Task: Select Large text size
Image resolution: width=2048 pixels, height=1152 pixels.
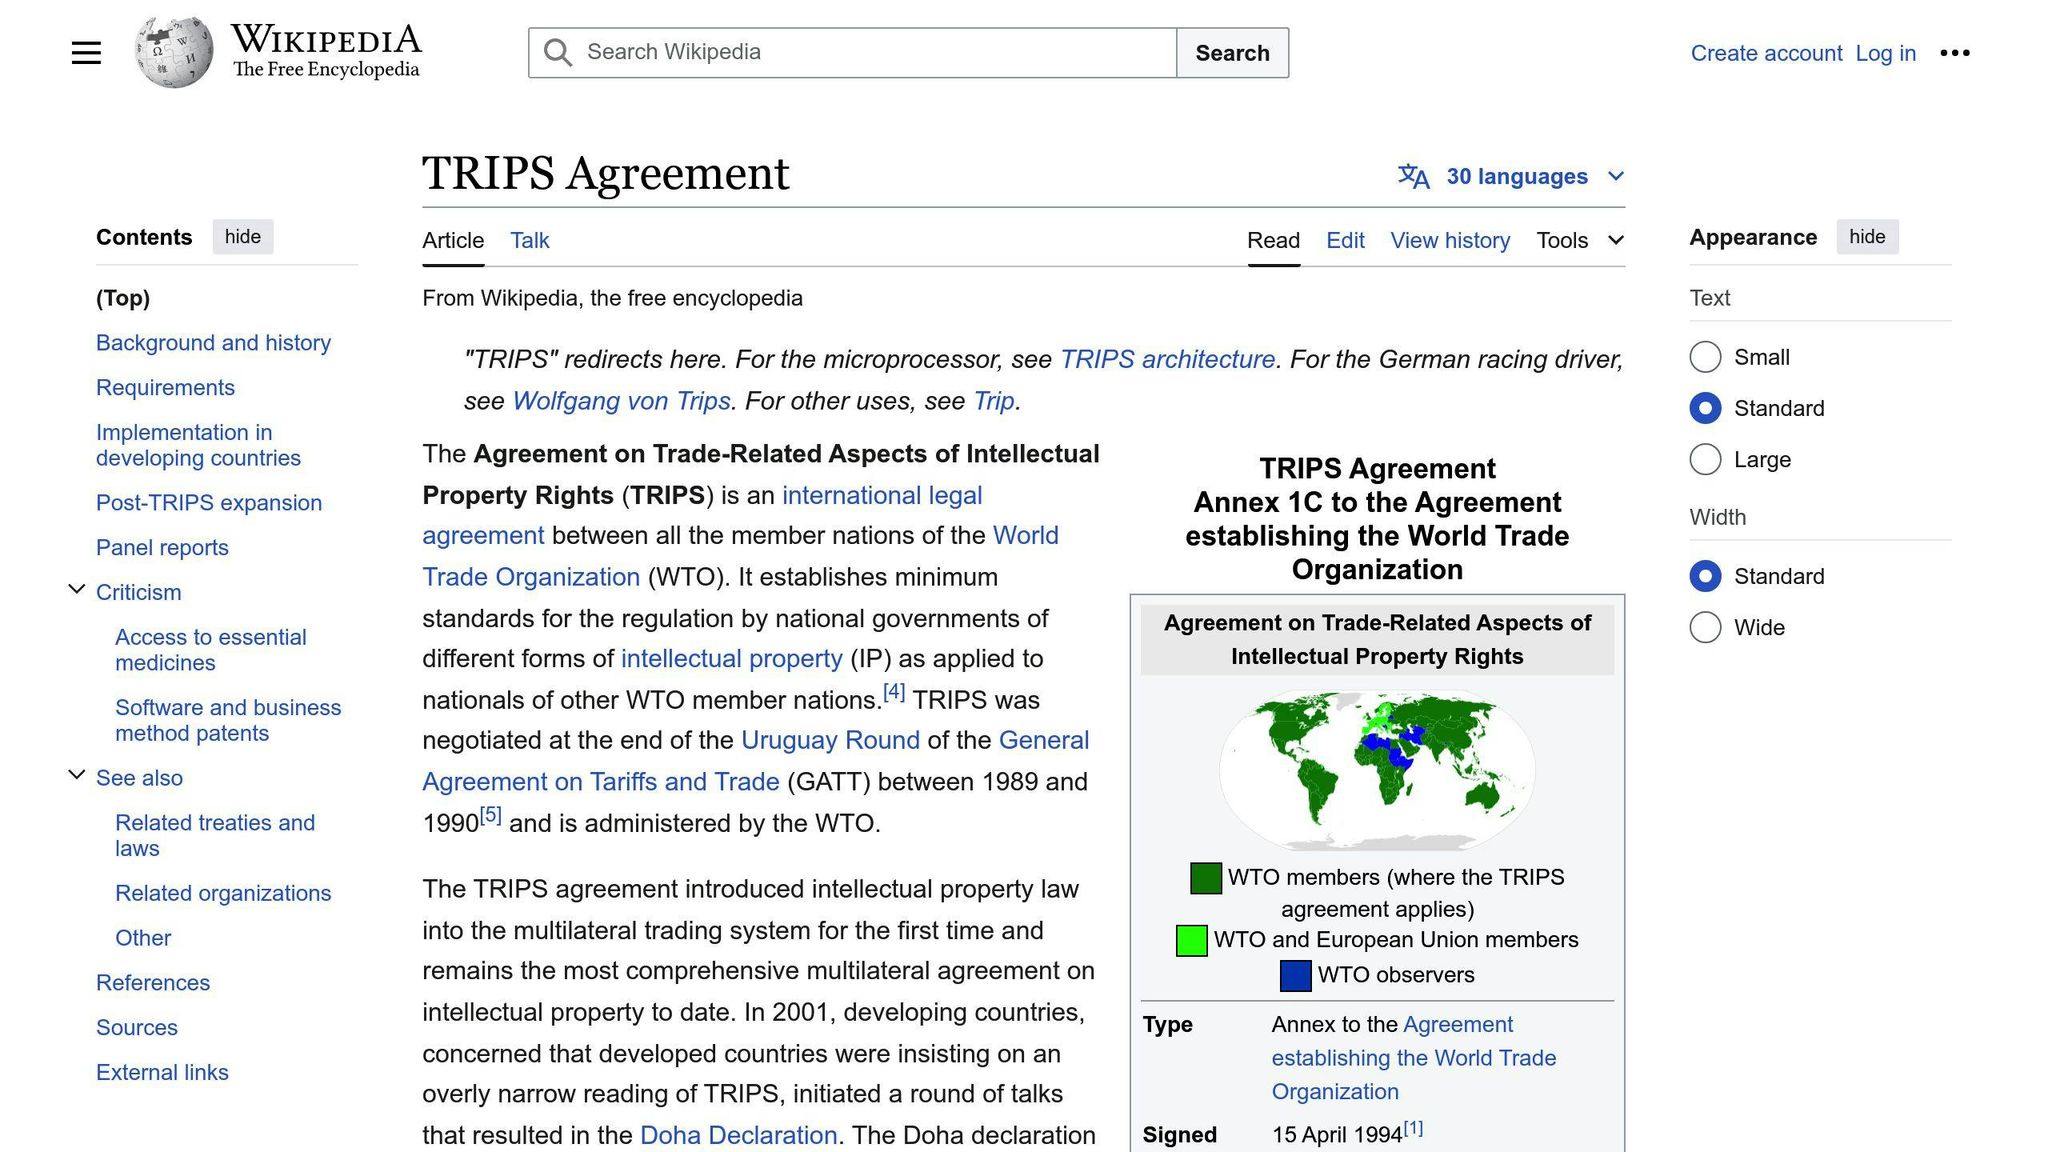Action: [x=1705, y=460]
